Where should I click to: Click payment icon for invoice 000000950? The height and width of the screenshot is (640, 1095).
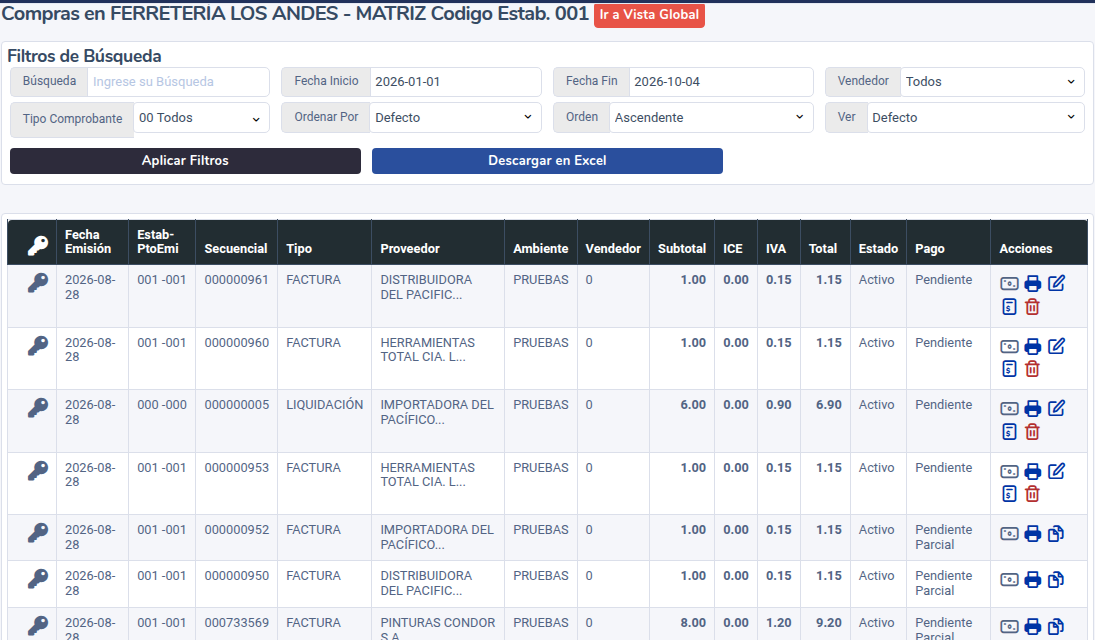[1009, 580]
